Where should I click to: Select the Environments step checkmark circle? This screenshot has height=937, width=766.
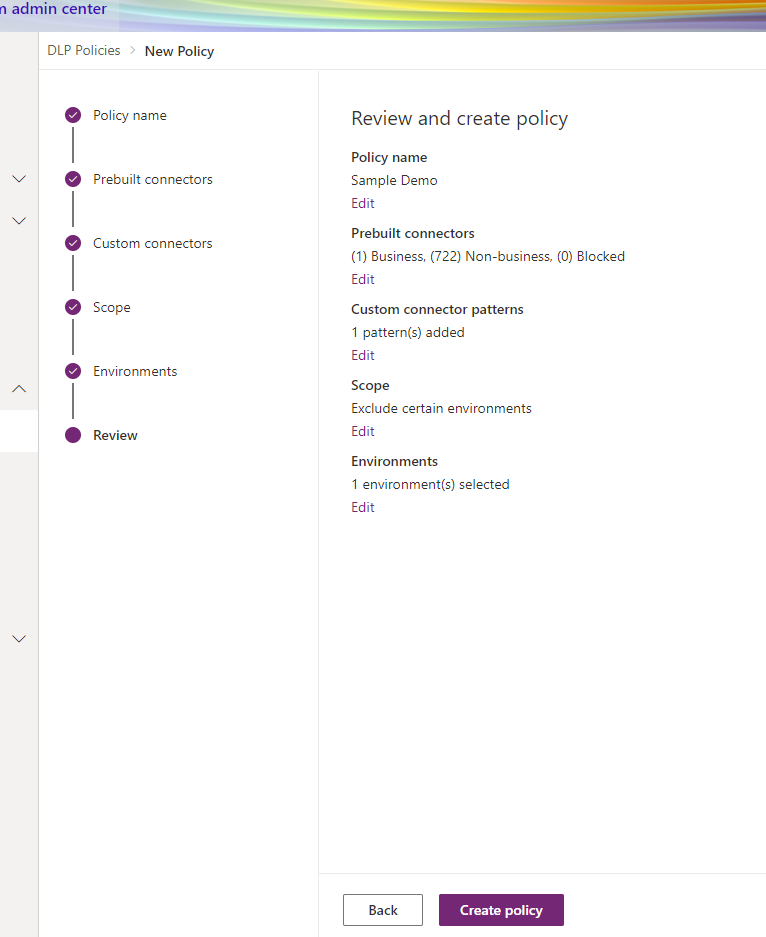click(73, 372)
